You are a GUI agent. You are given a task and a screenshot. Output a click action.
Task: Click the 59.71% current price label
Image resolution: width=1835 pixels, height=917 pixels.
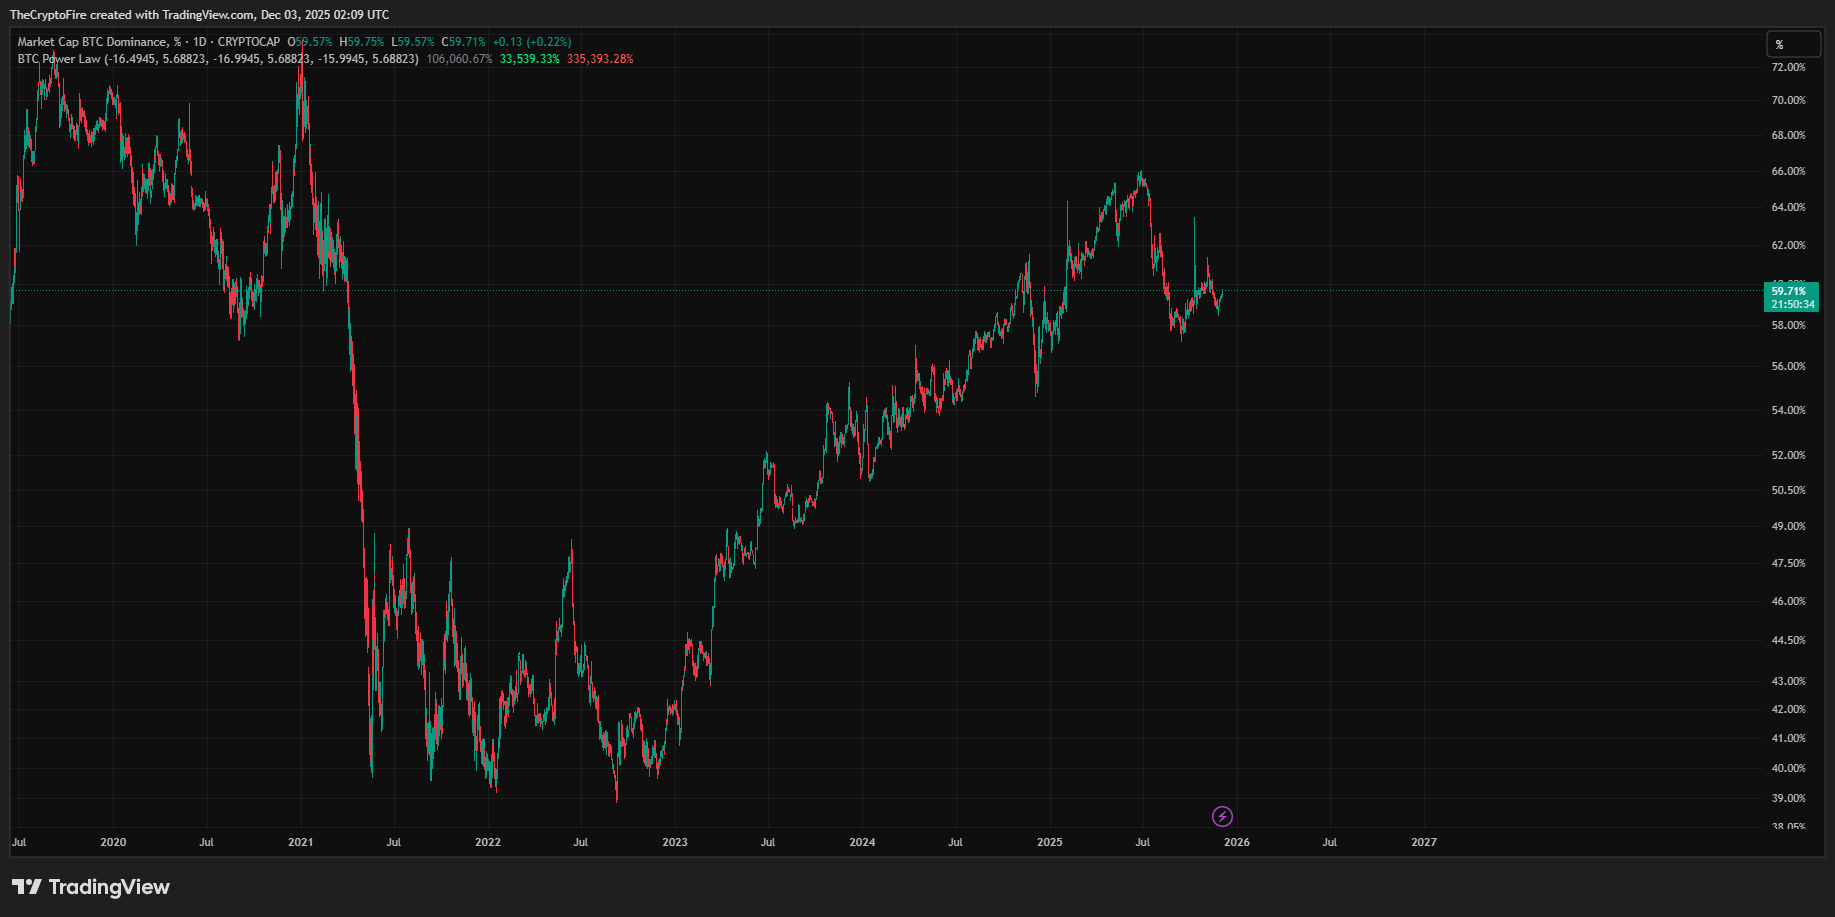(x=1791, y=297)
